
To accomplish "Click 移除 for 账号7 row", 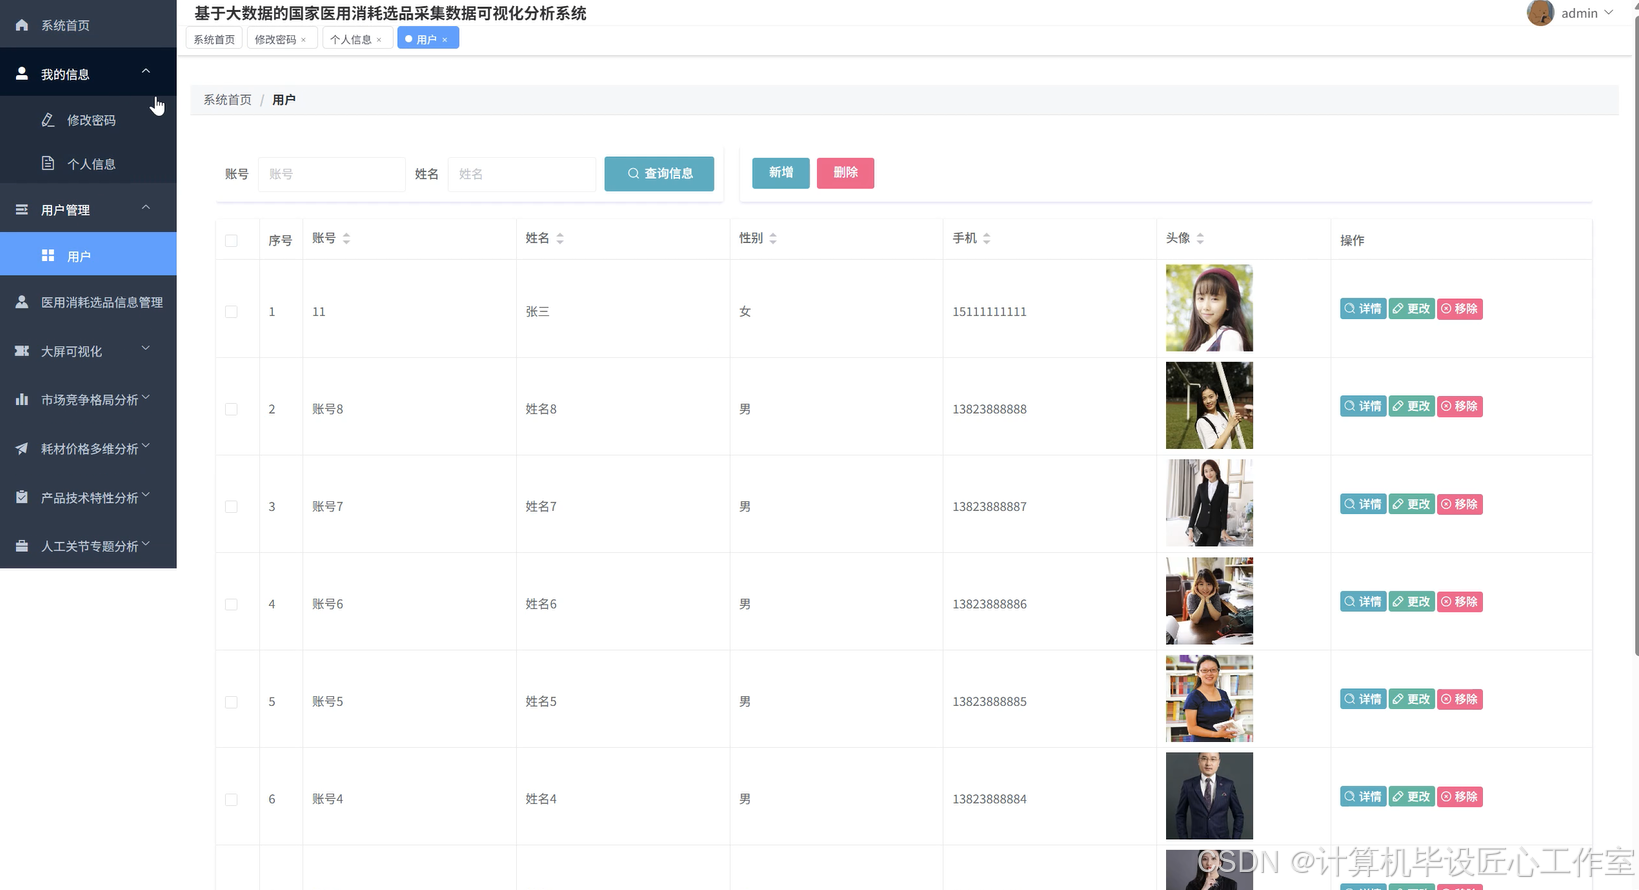I will (x=1460, y=504).
